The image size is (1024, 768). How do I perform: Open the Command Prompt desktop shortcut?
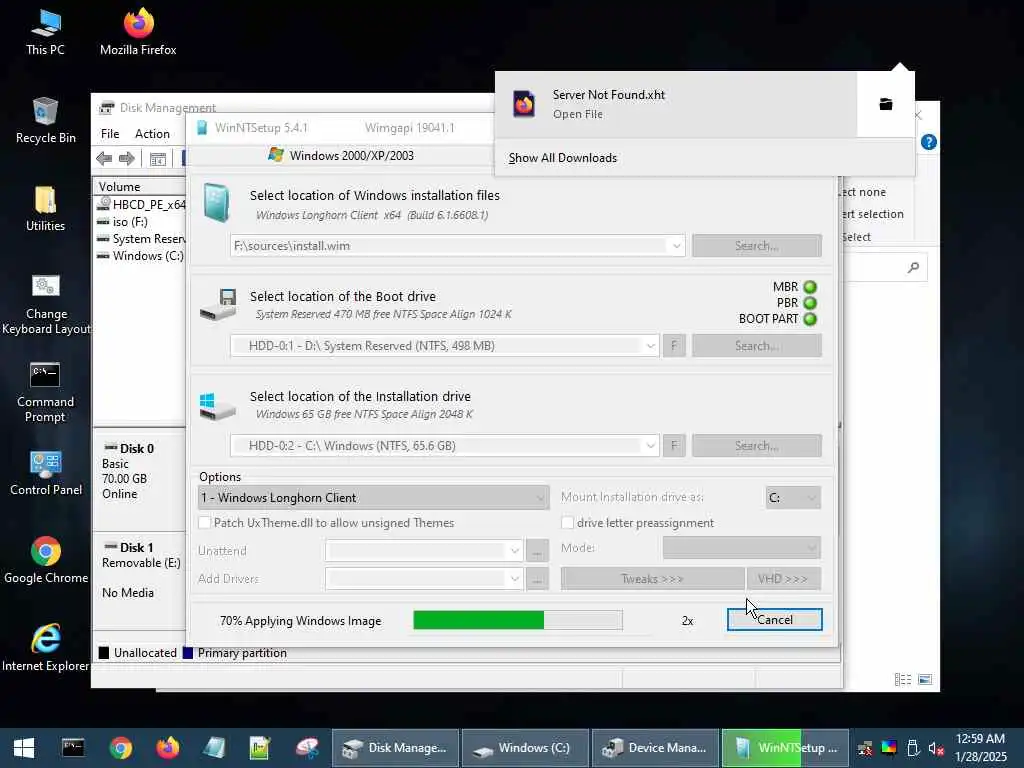(x=45, y=392)
